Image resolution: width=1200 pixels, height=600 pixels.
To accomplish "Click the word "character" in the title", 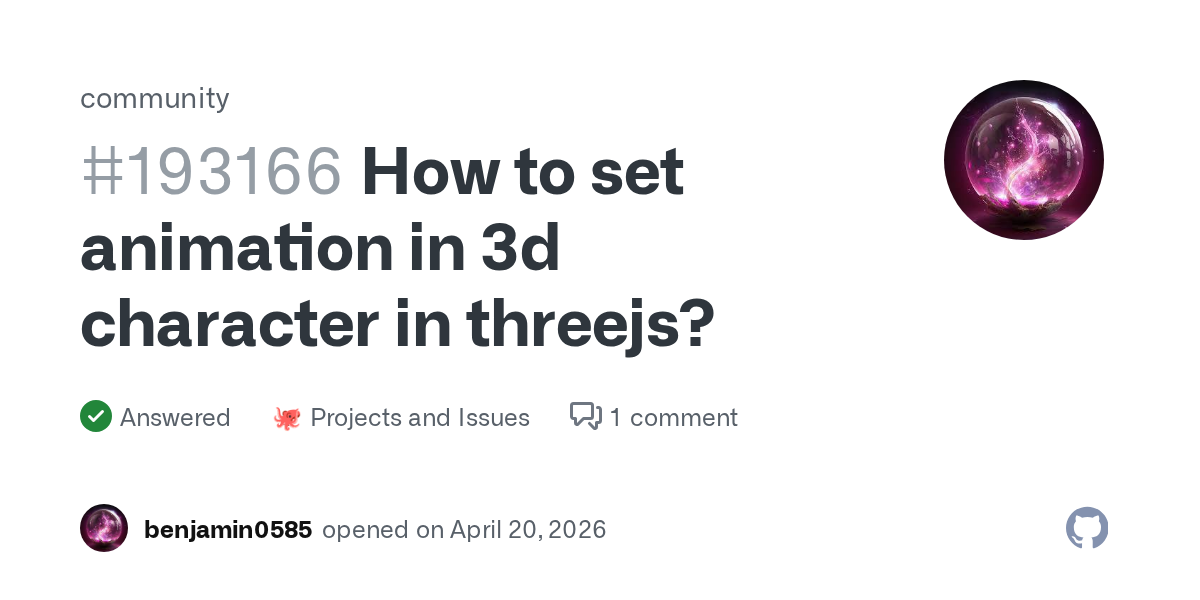I will (x=229, y=324).
